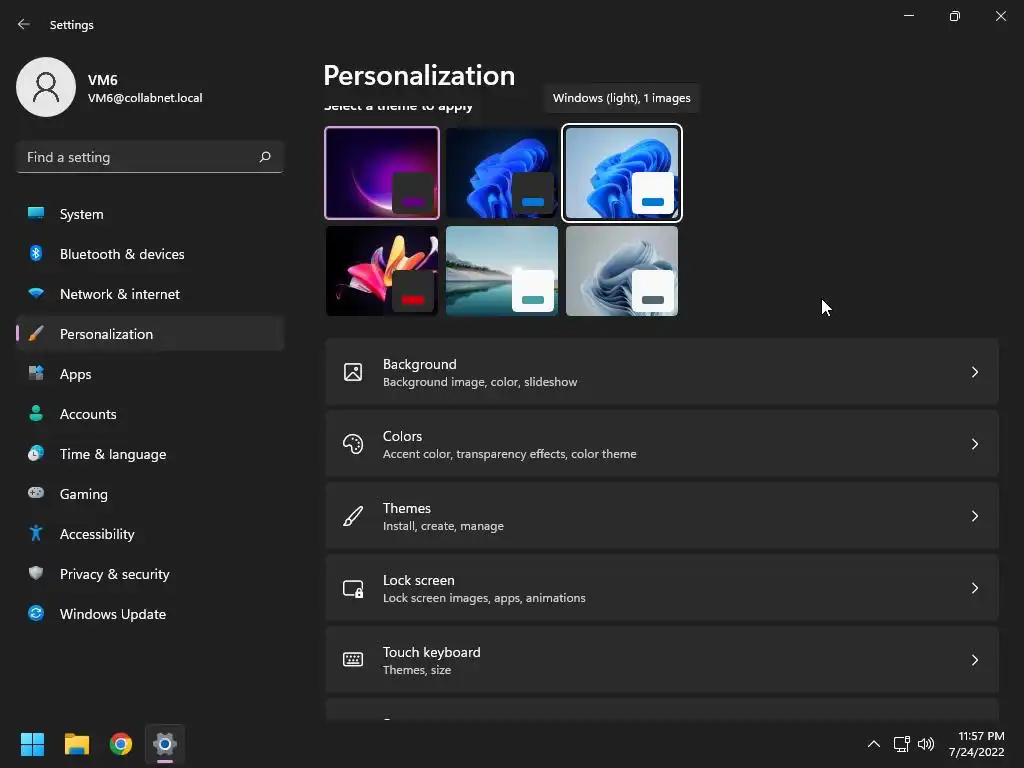Open Themes install and manage

[662, 516]
